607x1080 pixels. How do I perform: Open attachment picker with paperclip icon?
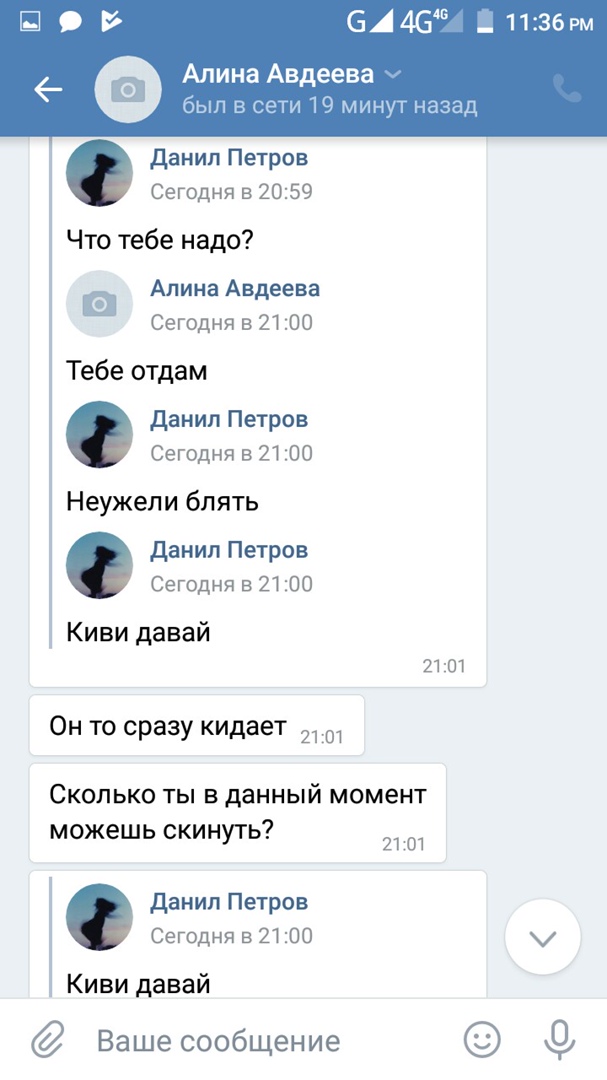tap(48, 1040)
